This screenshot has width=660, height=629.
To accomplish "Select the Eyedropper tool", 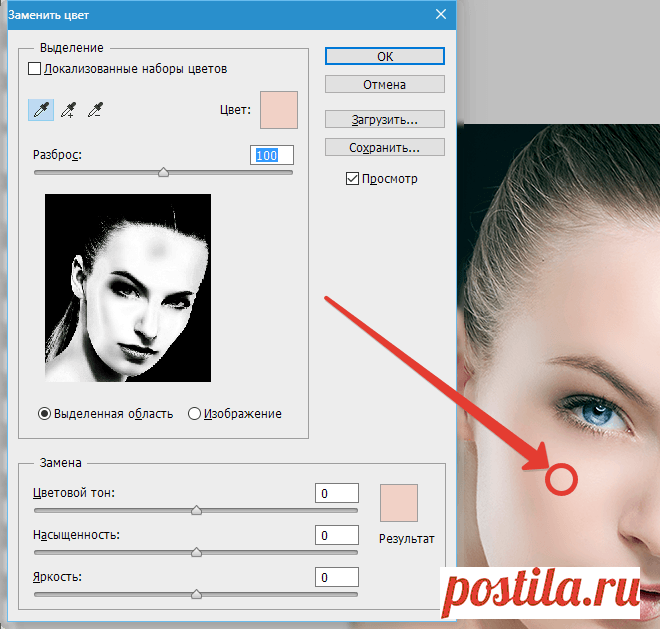I will pyautogui.click(x=41, y=110).
